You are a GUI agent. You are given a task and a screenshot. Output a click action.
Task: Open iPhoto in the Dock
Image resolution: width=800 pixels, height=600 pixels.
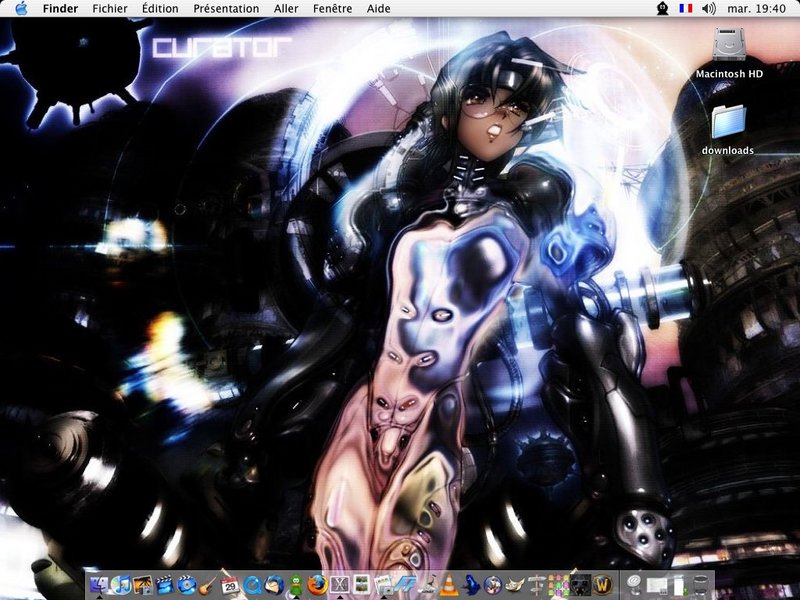[x=143, y=585]
